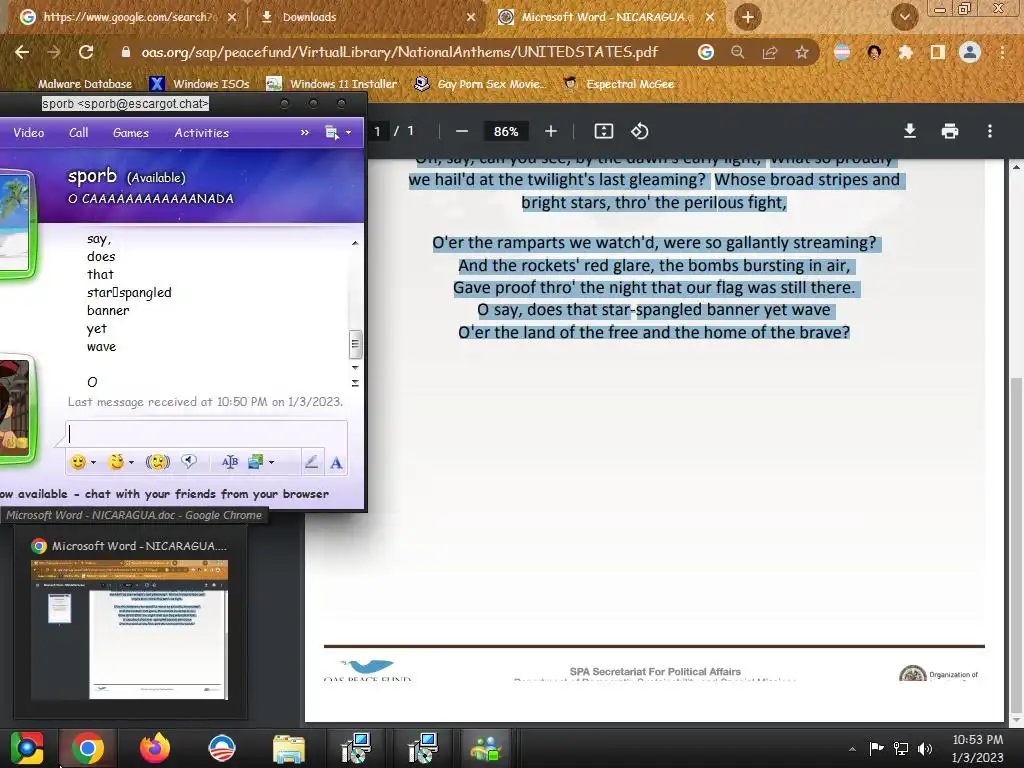
Task: Click the Chrome forward arrow
Action: tap(54, 52)
